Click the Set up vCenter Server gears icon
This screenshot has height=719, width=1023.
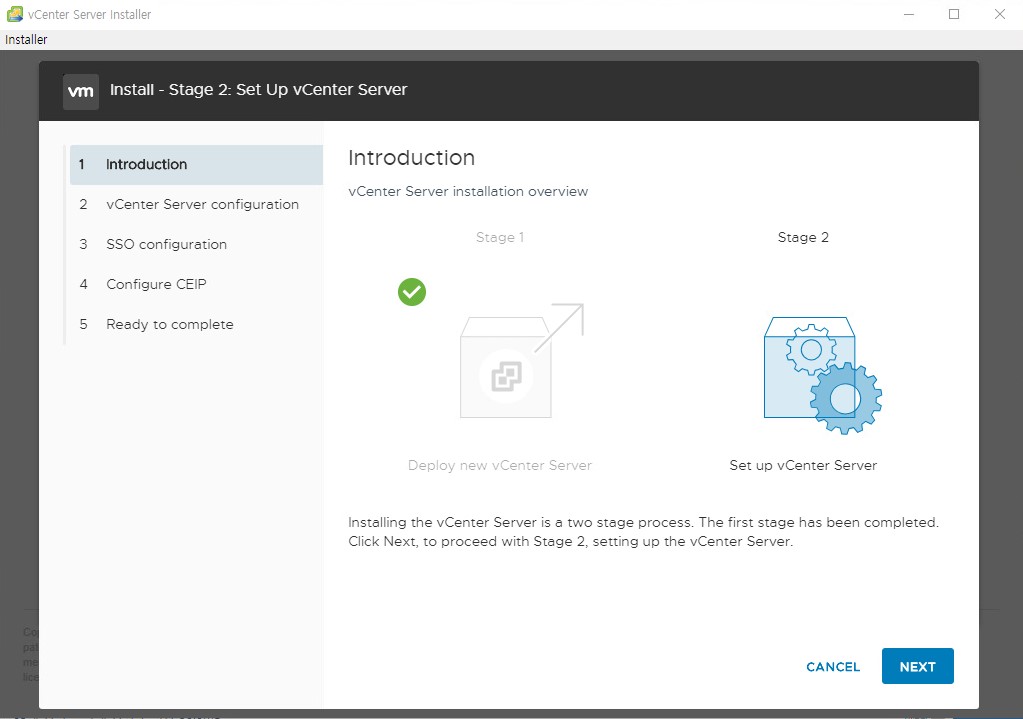coord(823,375)
